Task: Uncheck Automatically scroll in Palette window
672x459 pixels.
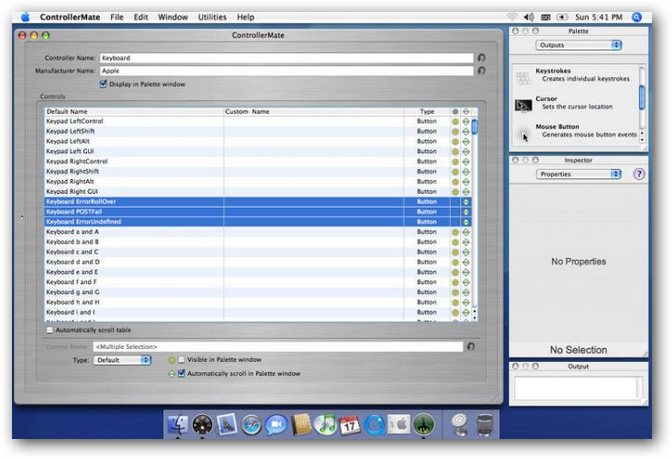Action: (x=182, y=373)
